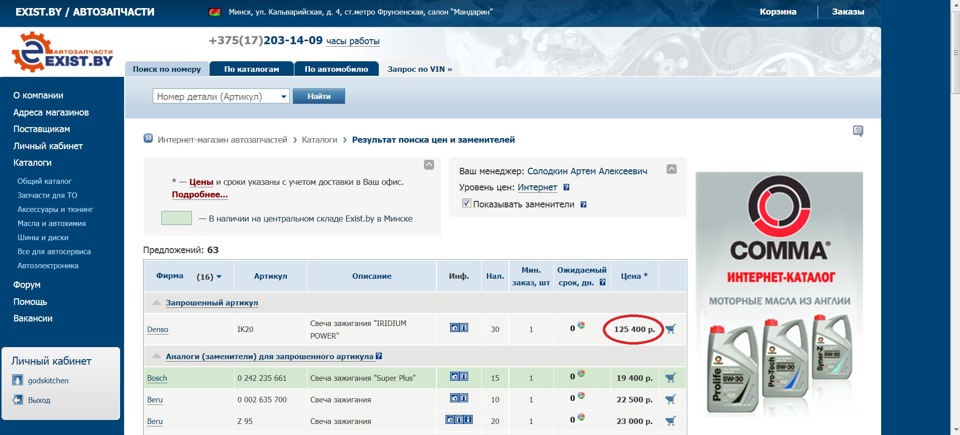Image resolution: width=960 pixels, height=435 pixels.
Task: Collapse the price notice info box
Action: pyautogui.click(x=429, y=165)
